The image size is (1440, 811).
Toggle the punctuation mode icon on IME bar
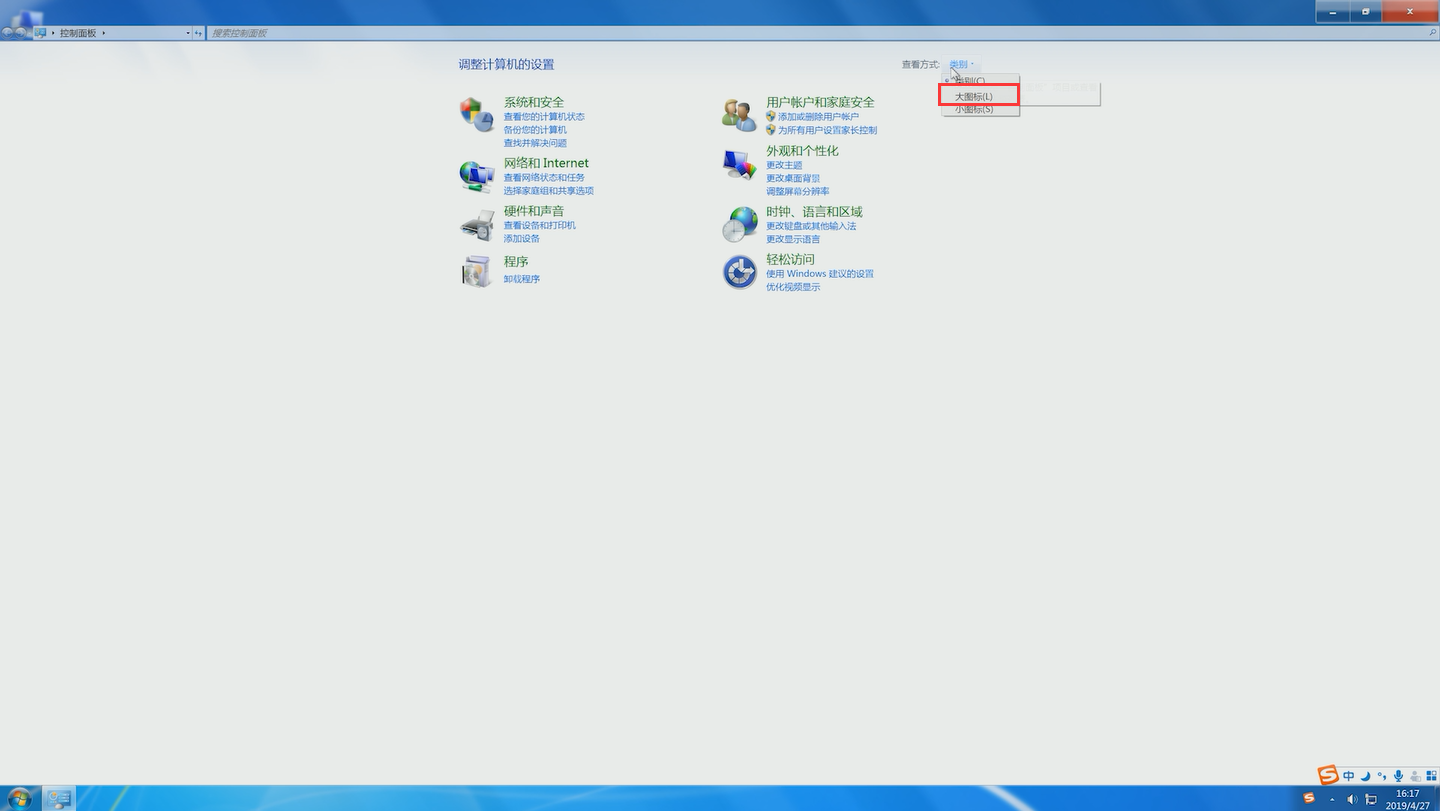coord(1382,776)
